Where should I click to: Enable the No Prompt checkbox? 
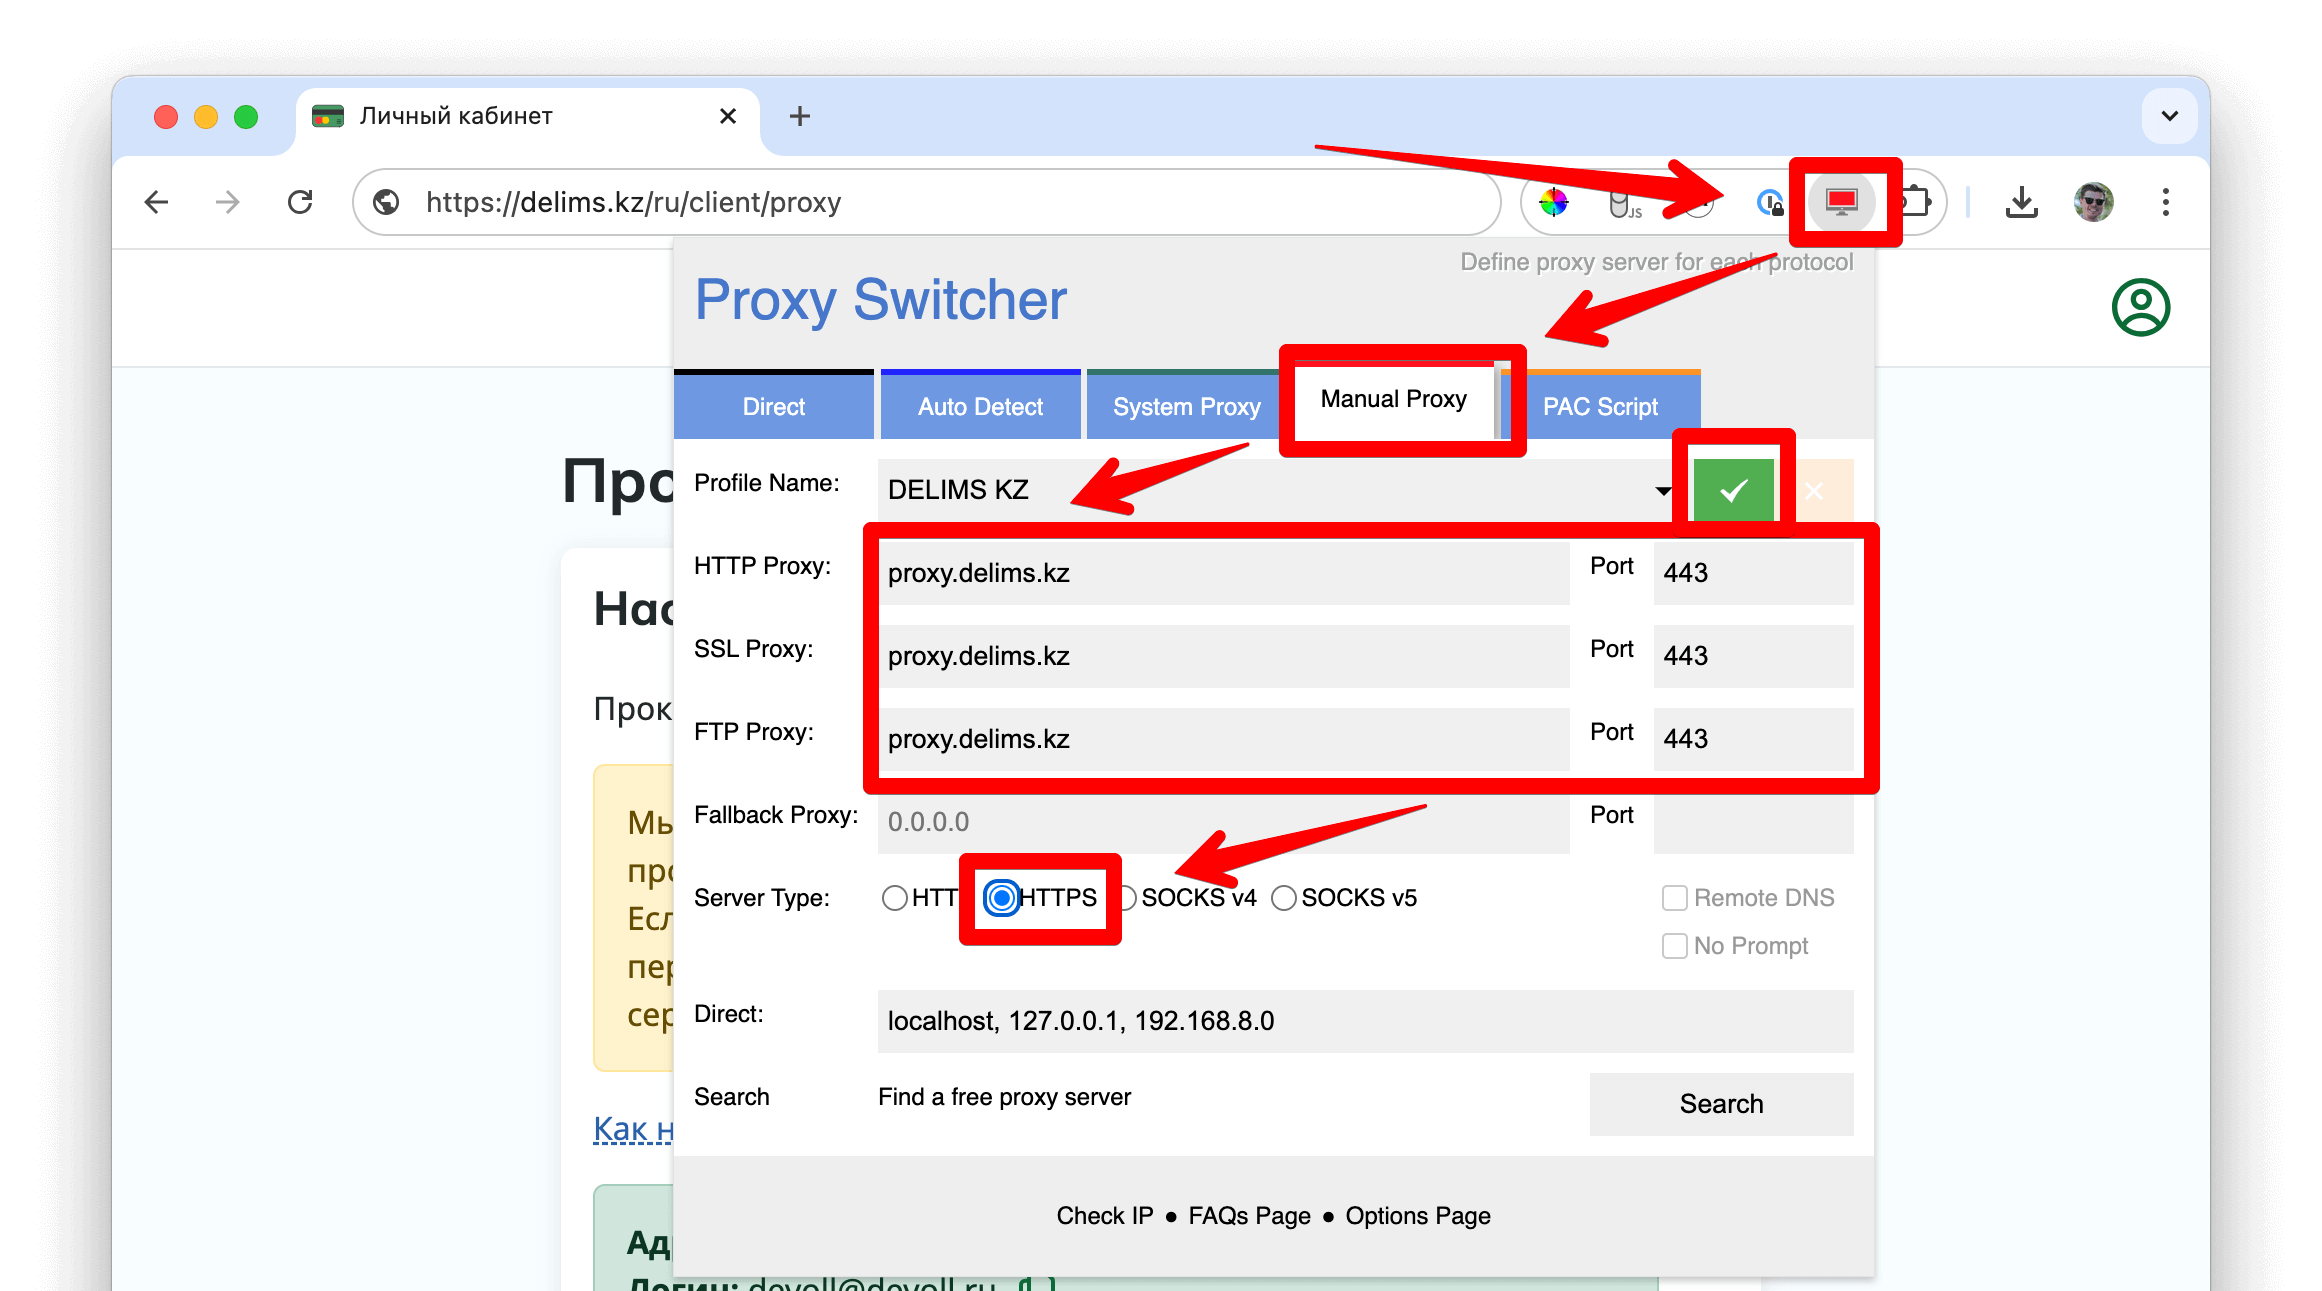(1674, 946)
